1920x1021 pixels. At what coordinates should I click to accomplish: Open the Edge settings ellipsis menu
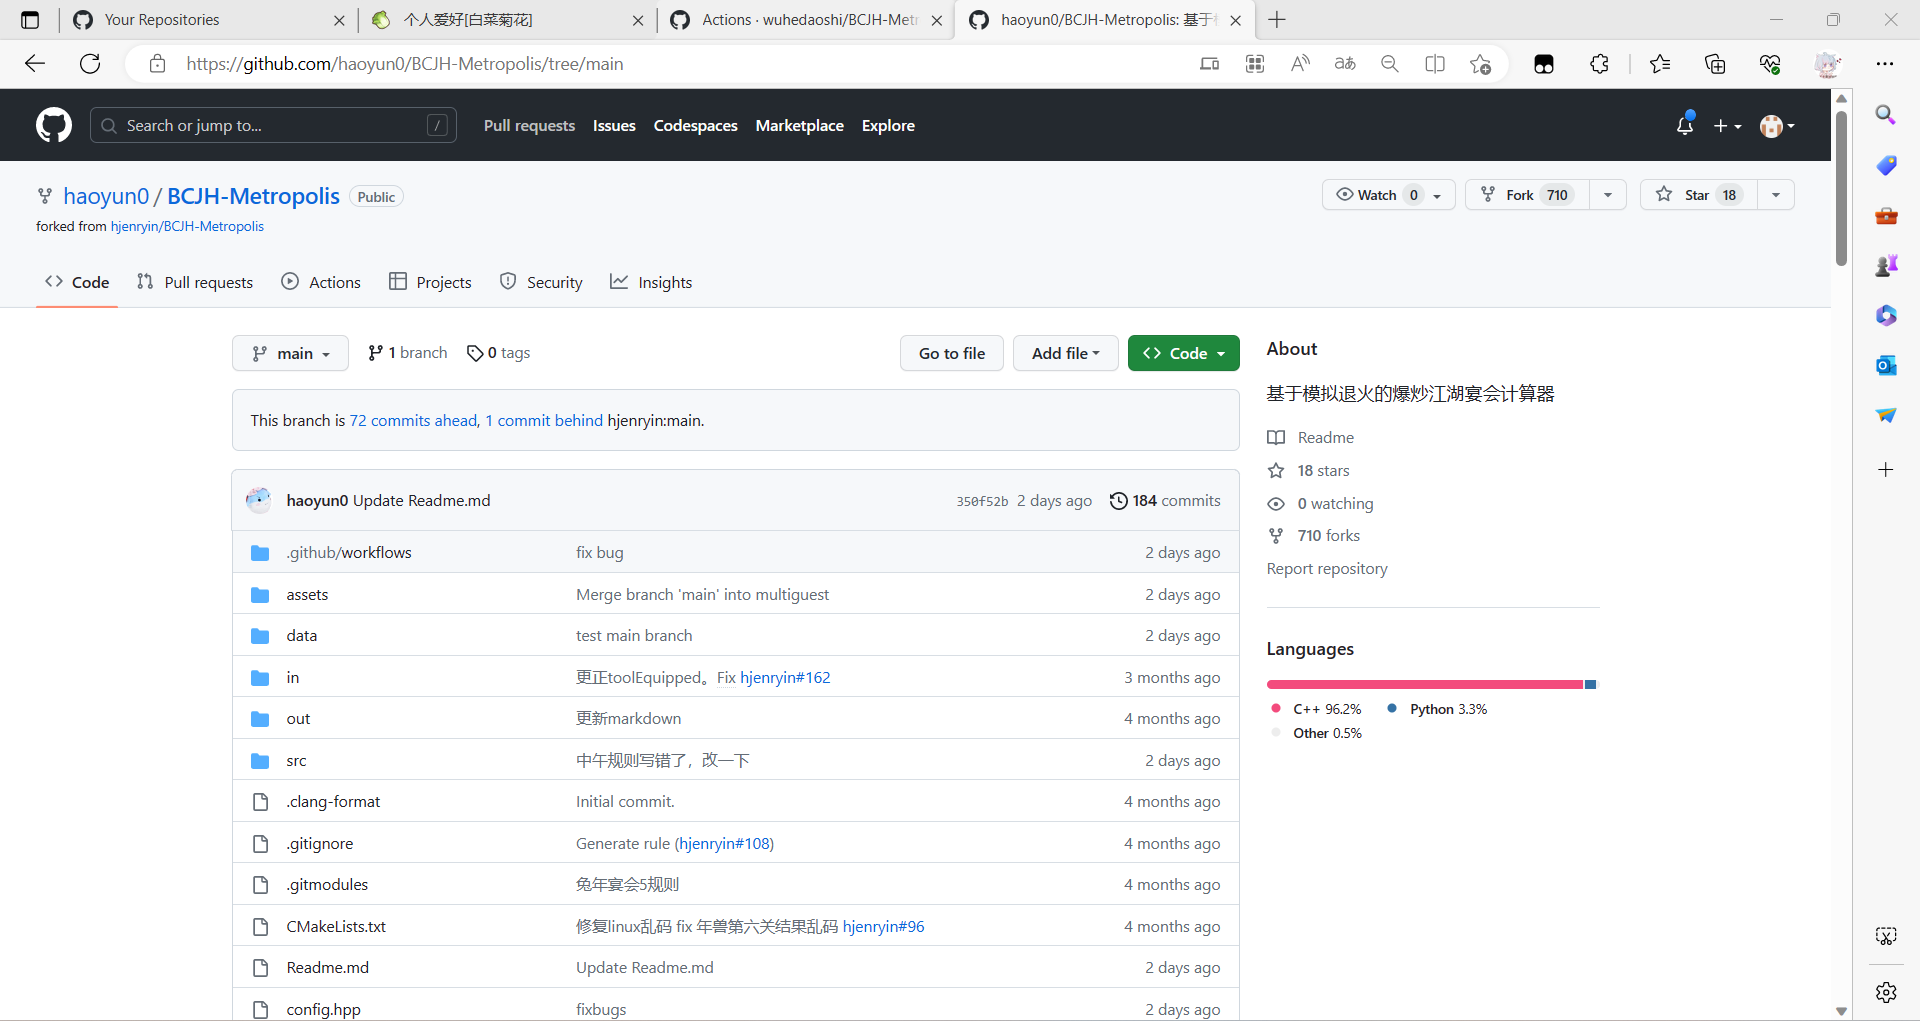point(1885,64)
